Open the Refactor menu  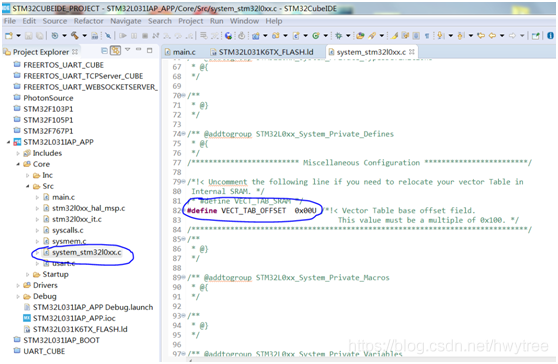[x=88, y=21]
